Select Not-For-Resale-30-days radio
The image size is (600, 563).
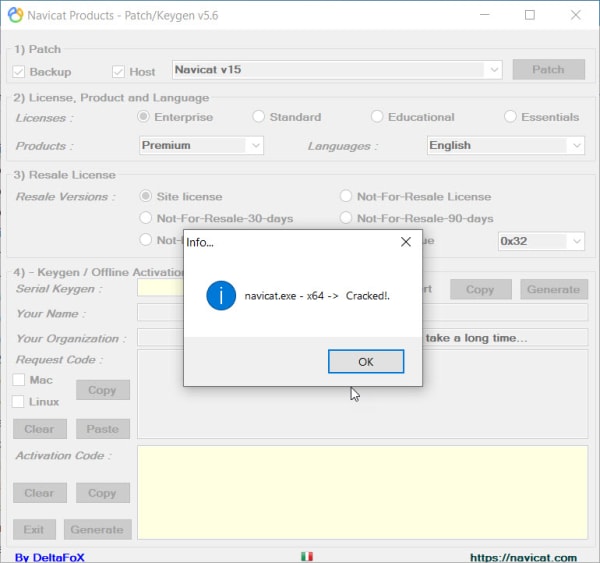(x=145, y=218)
